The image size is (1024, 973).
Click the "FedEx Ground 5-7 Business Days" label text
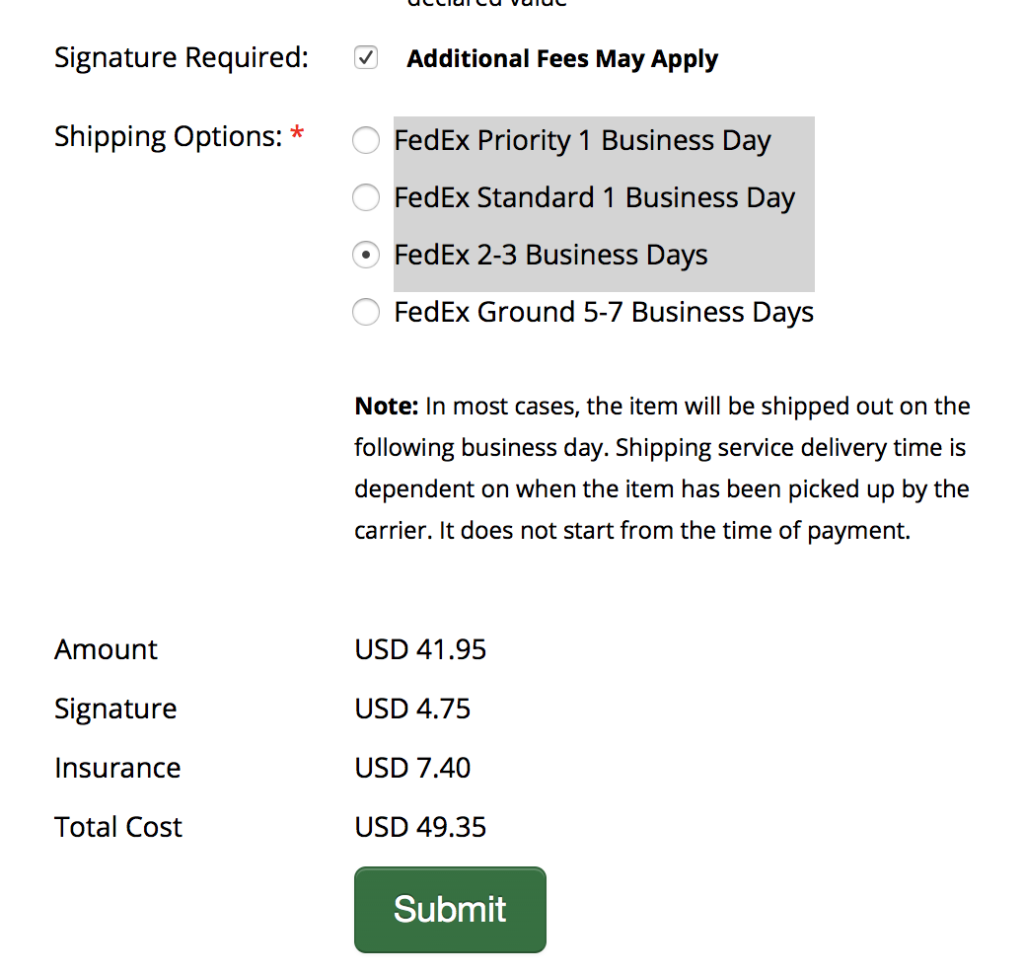(603, 313)
